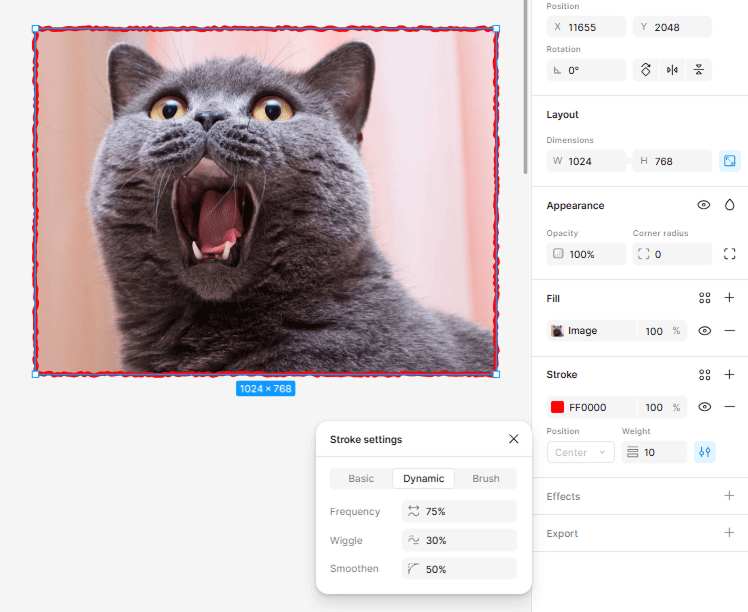Close the Stroke settings popup
Image resolution: width=748 pixels, height=612 pixels.
[513, 439]
